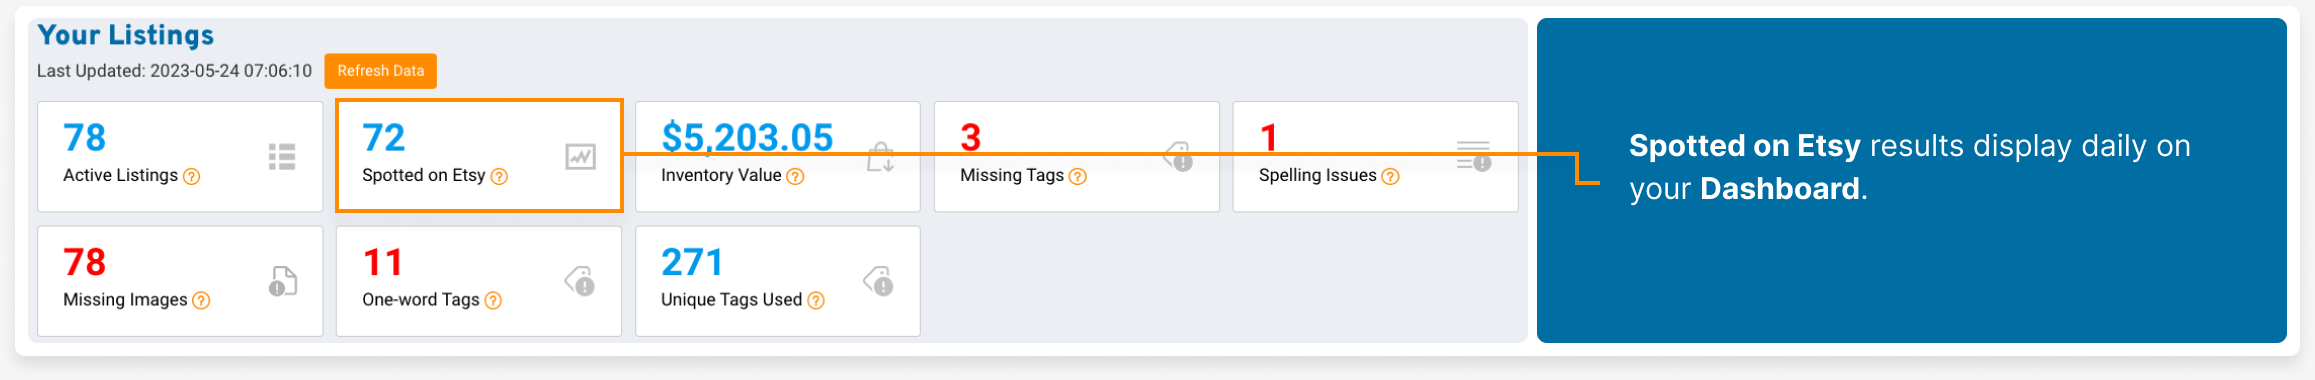Click the bag icon in Inventory Value card
Image resolution: width=2315 pixels, height=380 pixels.
tap(880, 157)
